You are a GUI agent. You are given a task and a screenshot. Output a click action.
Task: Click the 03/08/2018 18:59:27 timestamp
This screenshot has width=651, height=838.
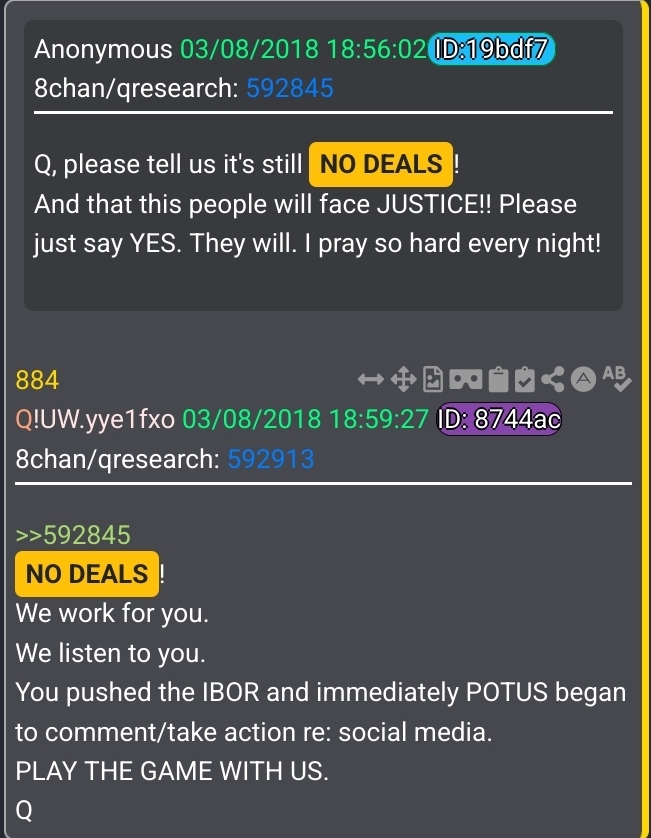point(306,420)
